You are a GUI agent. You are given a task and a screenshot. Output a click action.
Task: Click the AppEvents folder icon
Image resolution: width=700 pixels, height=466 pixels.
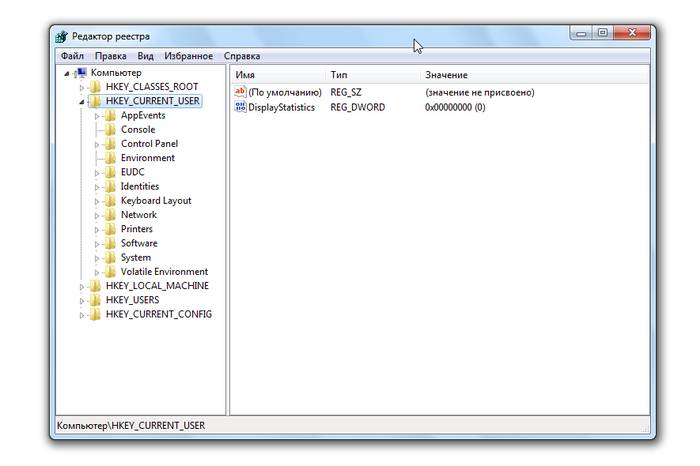pos(110,115)
